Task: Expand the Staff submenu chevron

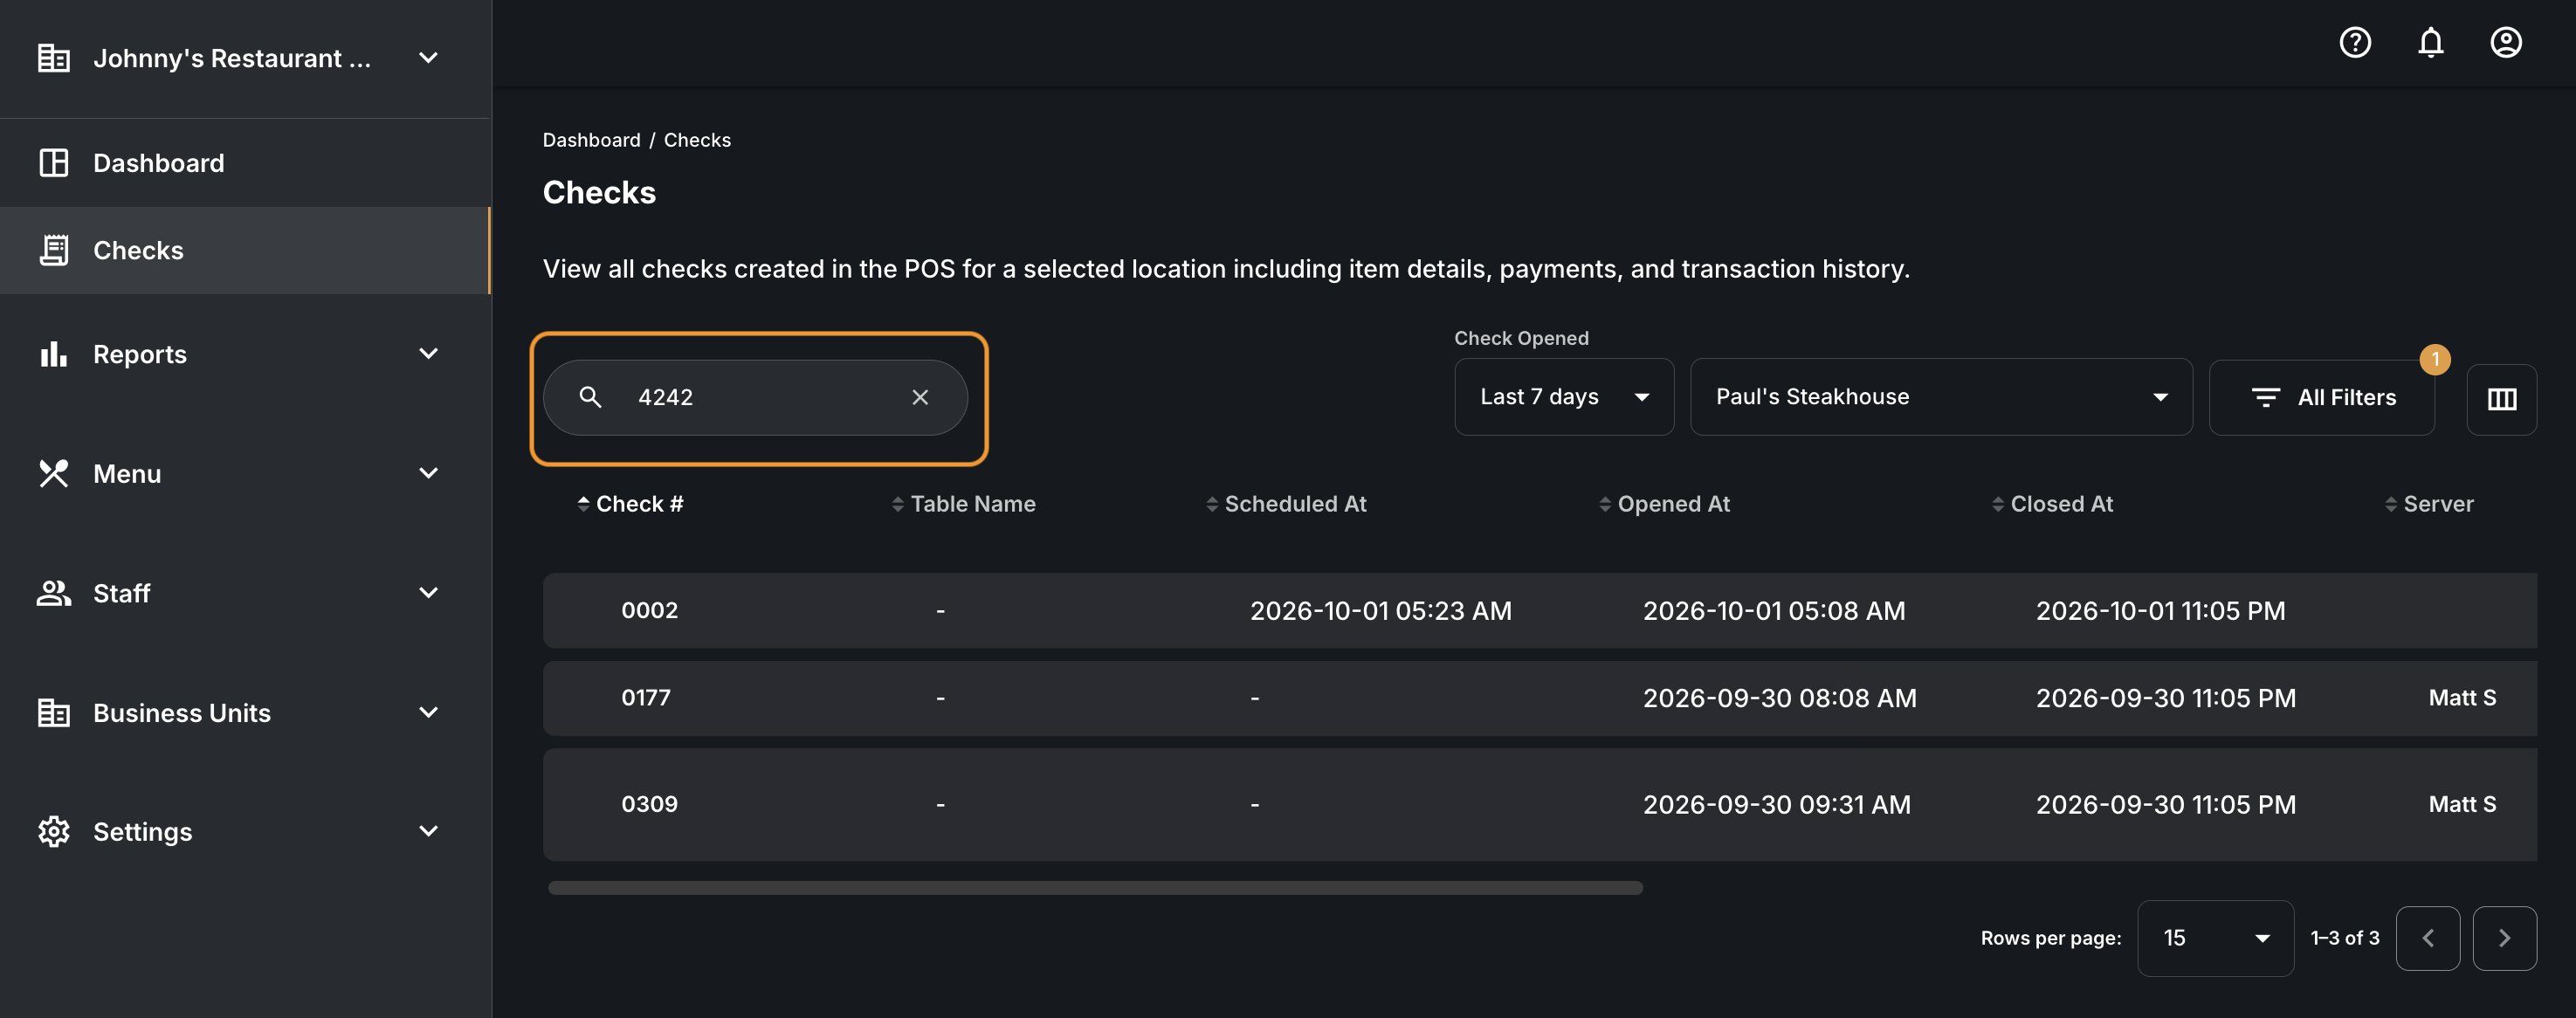Action: [x=428, y=593]
